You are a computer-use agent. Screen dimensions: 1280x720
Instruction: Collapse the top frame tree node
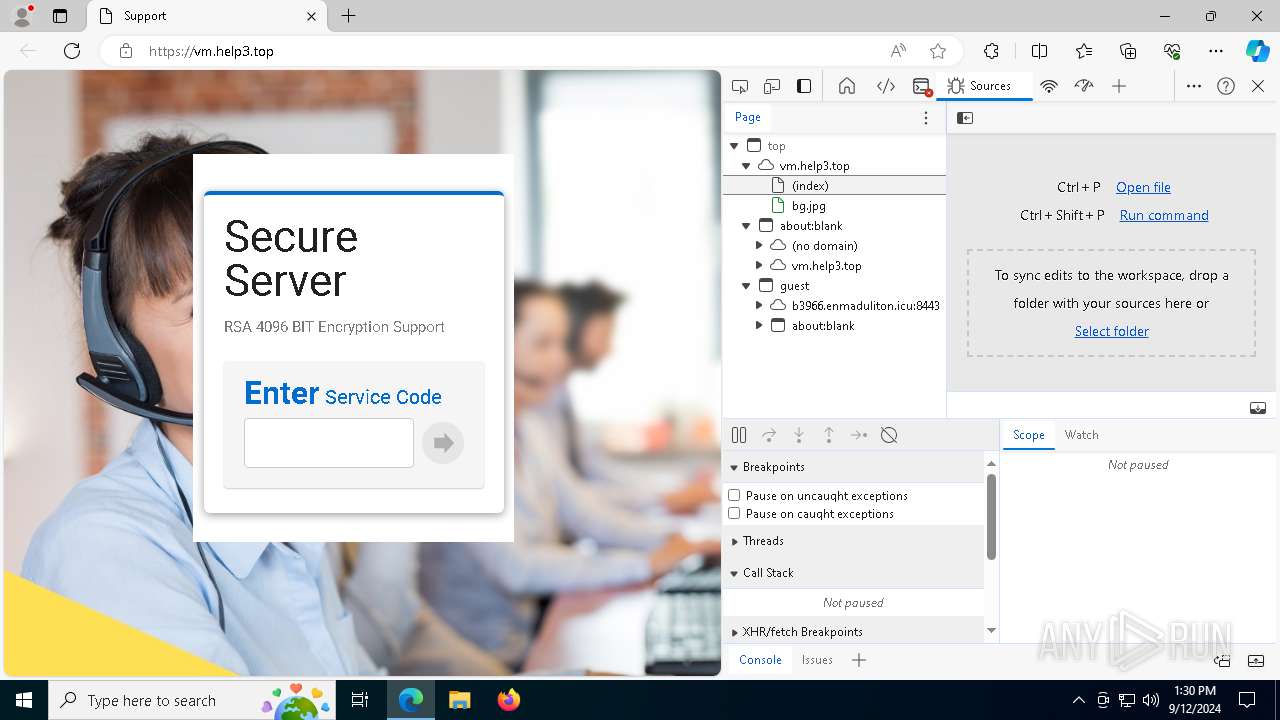click(x=734, y=146)
